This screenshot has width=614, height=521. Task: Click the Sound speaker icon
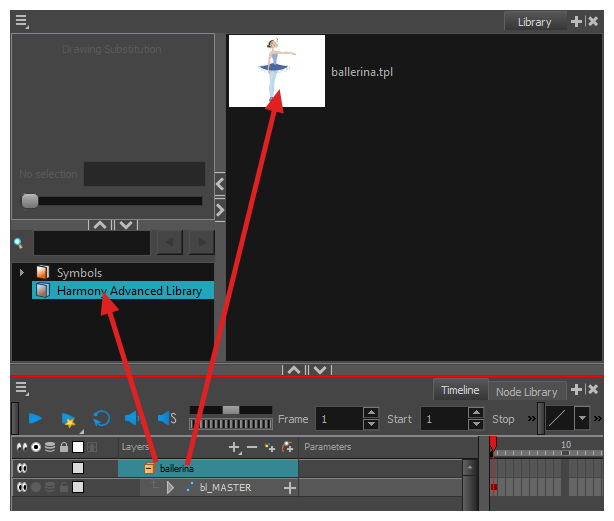(132, 419)
